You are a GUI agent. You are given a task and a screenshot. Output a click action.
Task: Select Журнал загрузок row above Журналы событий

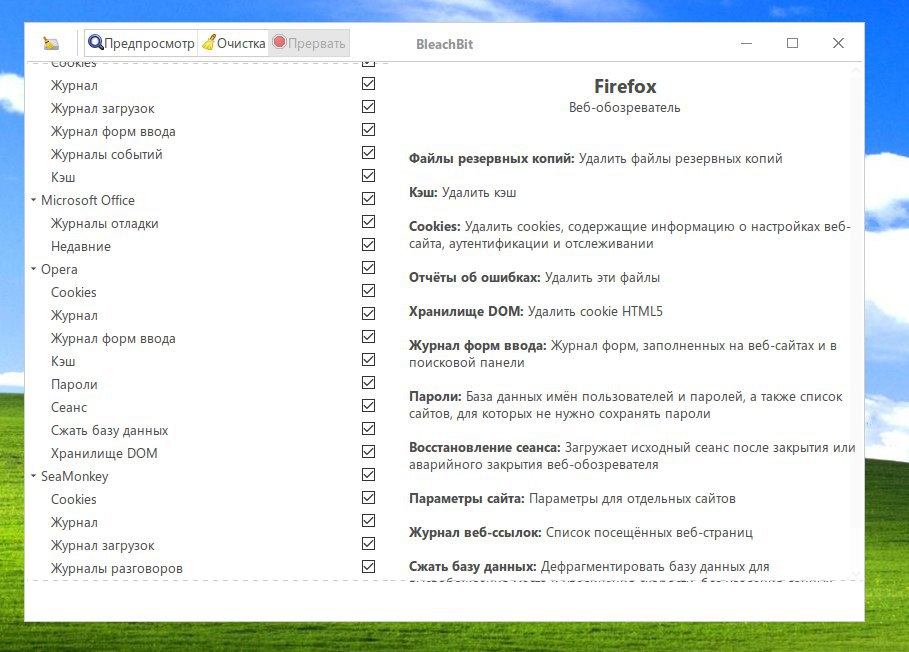pos(103,108)
